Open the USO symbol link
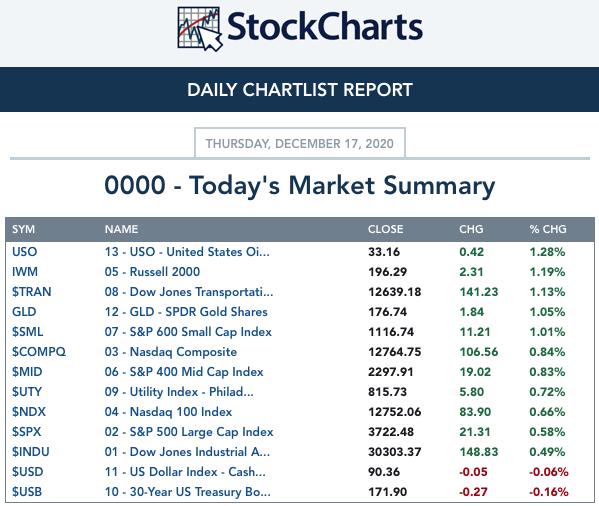The width and height of the screenshot is (599, 506). click(24, 252)
